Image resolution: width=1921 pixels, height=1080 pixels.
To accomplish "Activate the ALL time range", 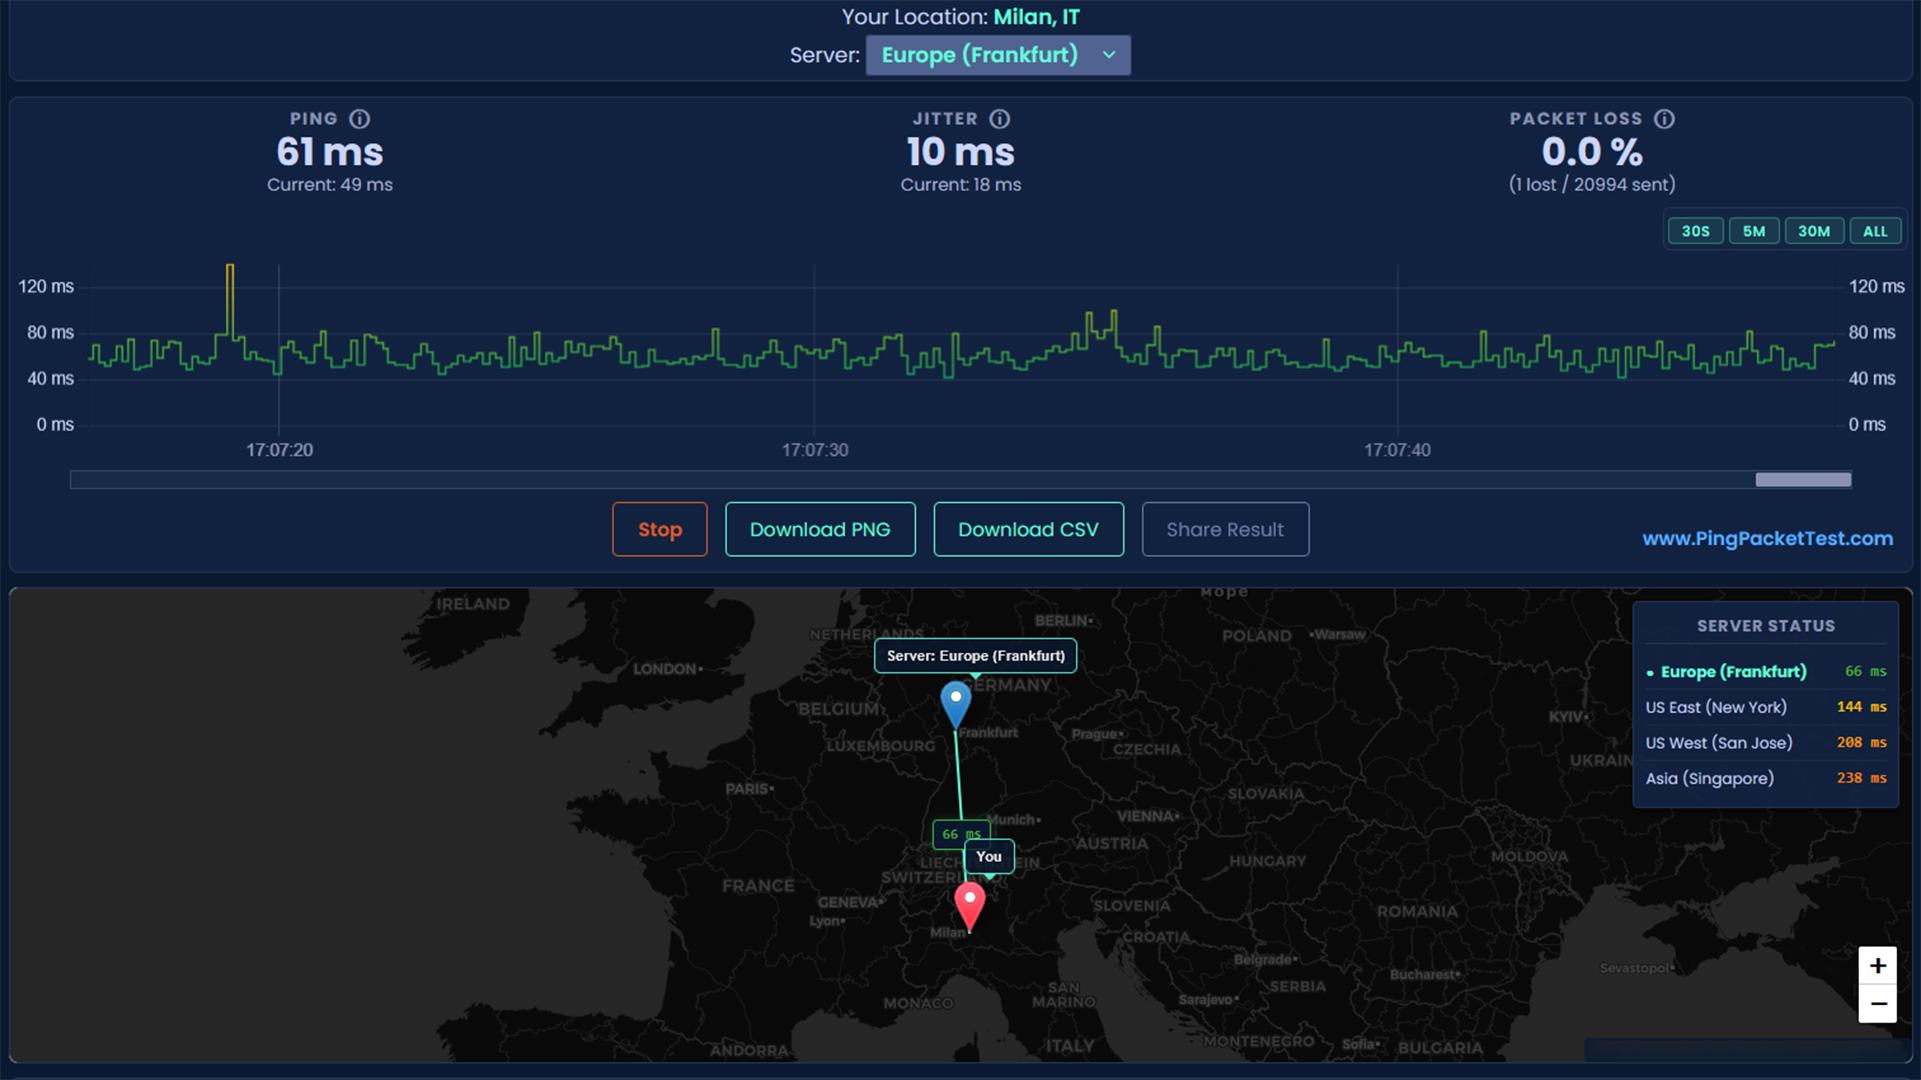I will pyautogui.click(x=1875, y=230).
